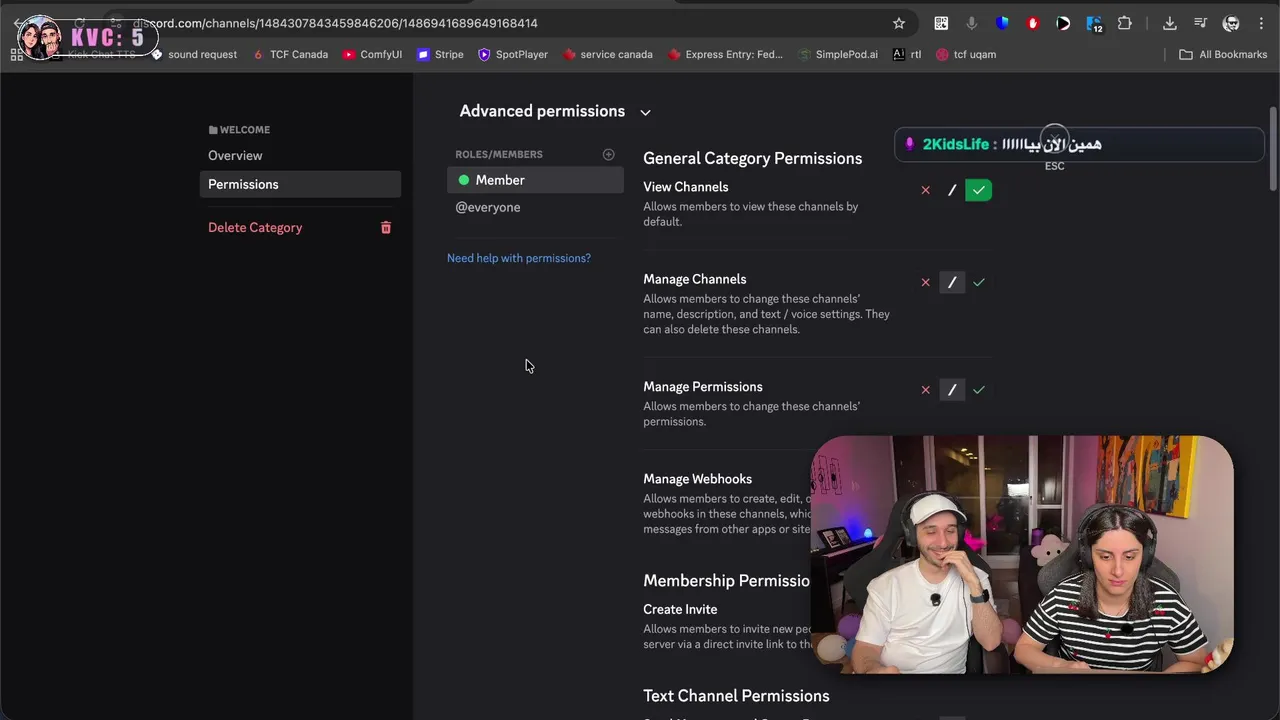
Task: Select the Permissions settings tab
Action: click(300, 184)
